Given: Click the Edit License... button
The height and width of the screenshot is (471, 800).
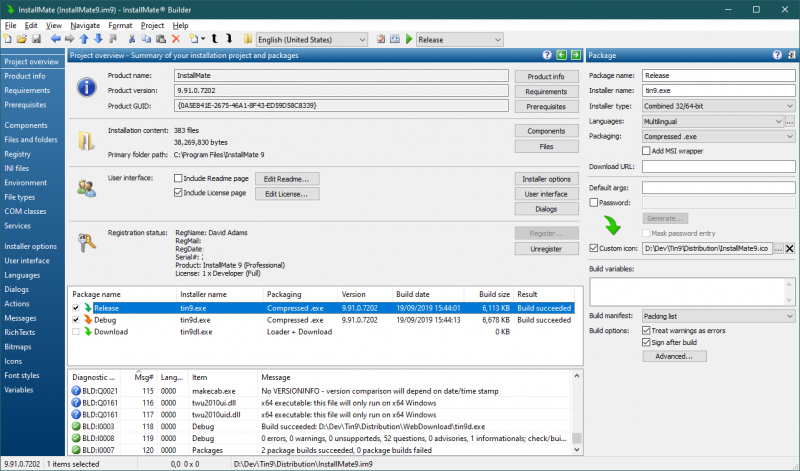Looking at the screenshot, I should coord(285,193).
